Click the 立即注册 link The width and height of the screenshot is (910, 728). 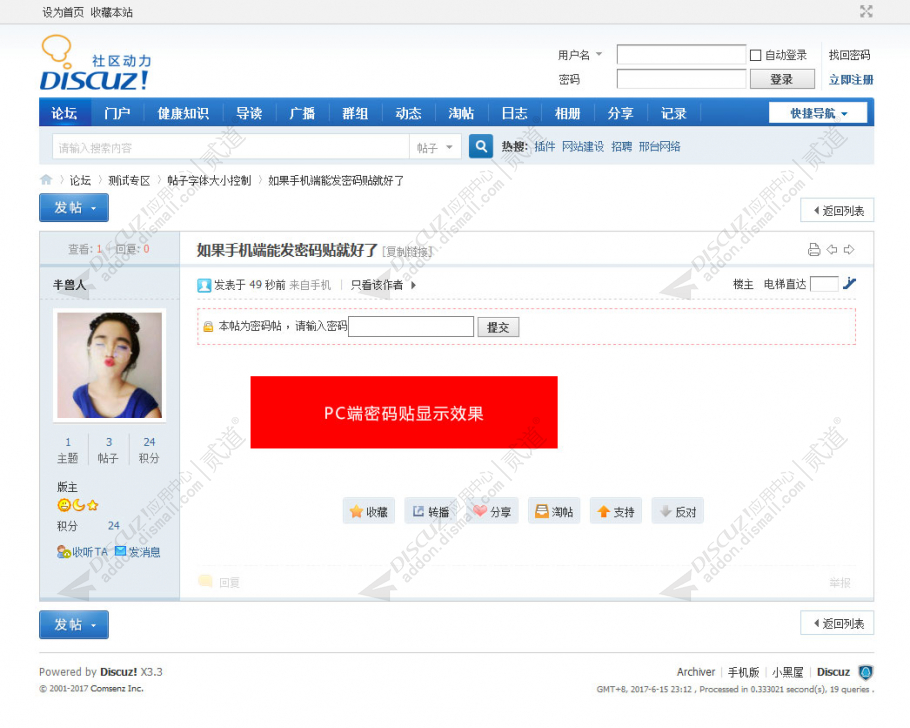851,80
